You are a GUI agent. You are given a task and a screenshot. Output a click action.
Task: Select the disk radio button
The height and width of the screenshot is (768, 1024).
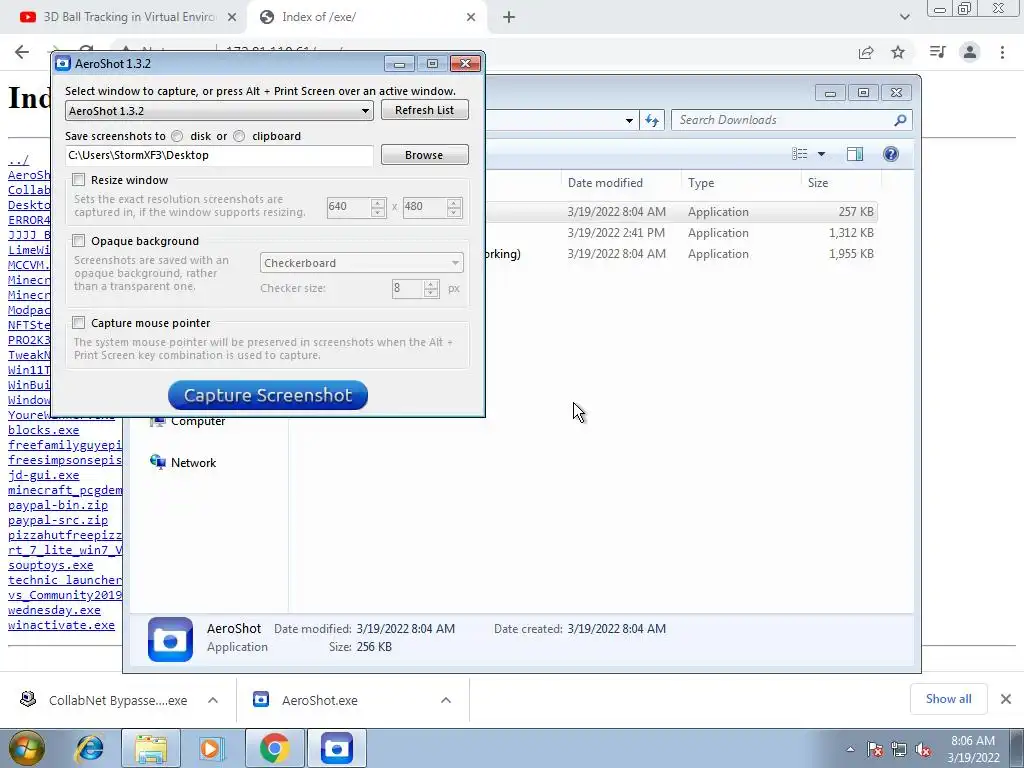177,136
